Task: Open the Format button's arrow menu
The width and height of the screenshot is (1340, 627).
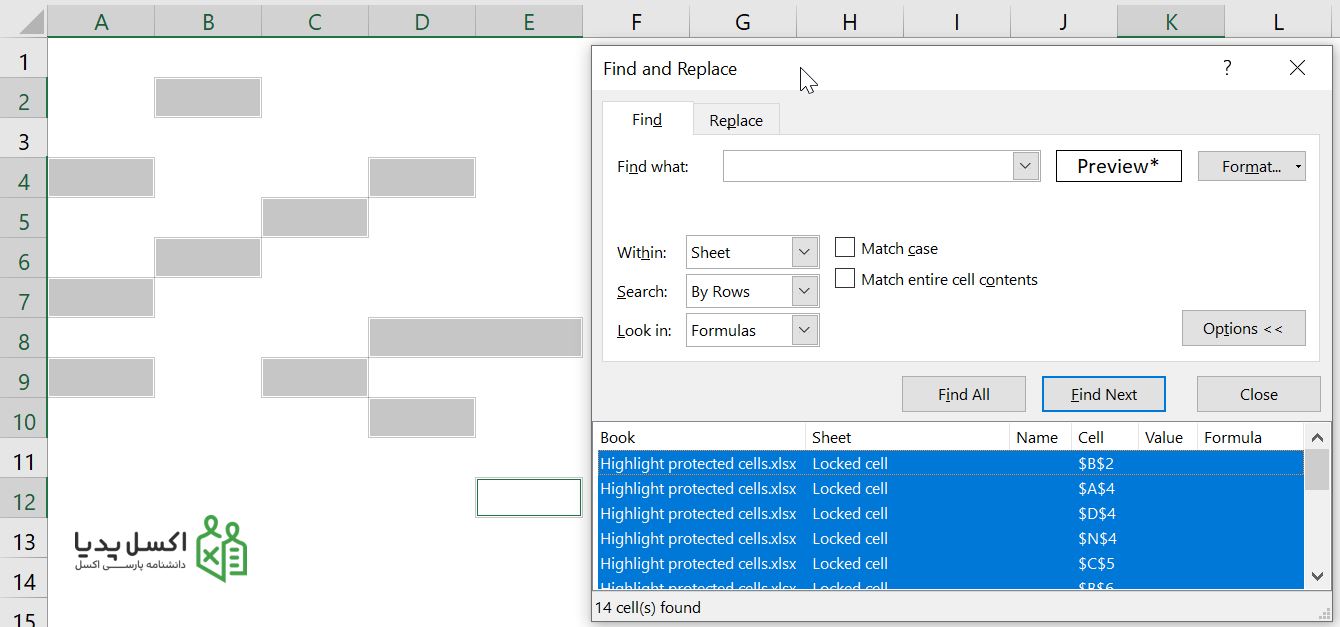Action: click(x=1298, y=167)
